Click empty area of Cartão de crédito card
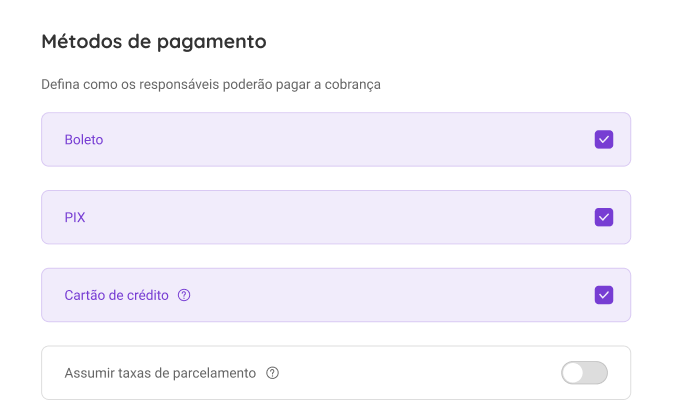 point(387,295)
